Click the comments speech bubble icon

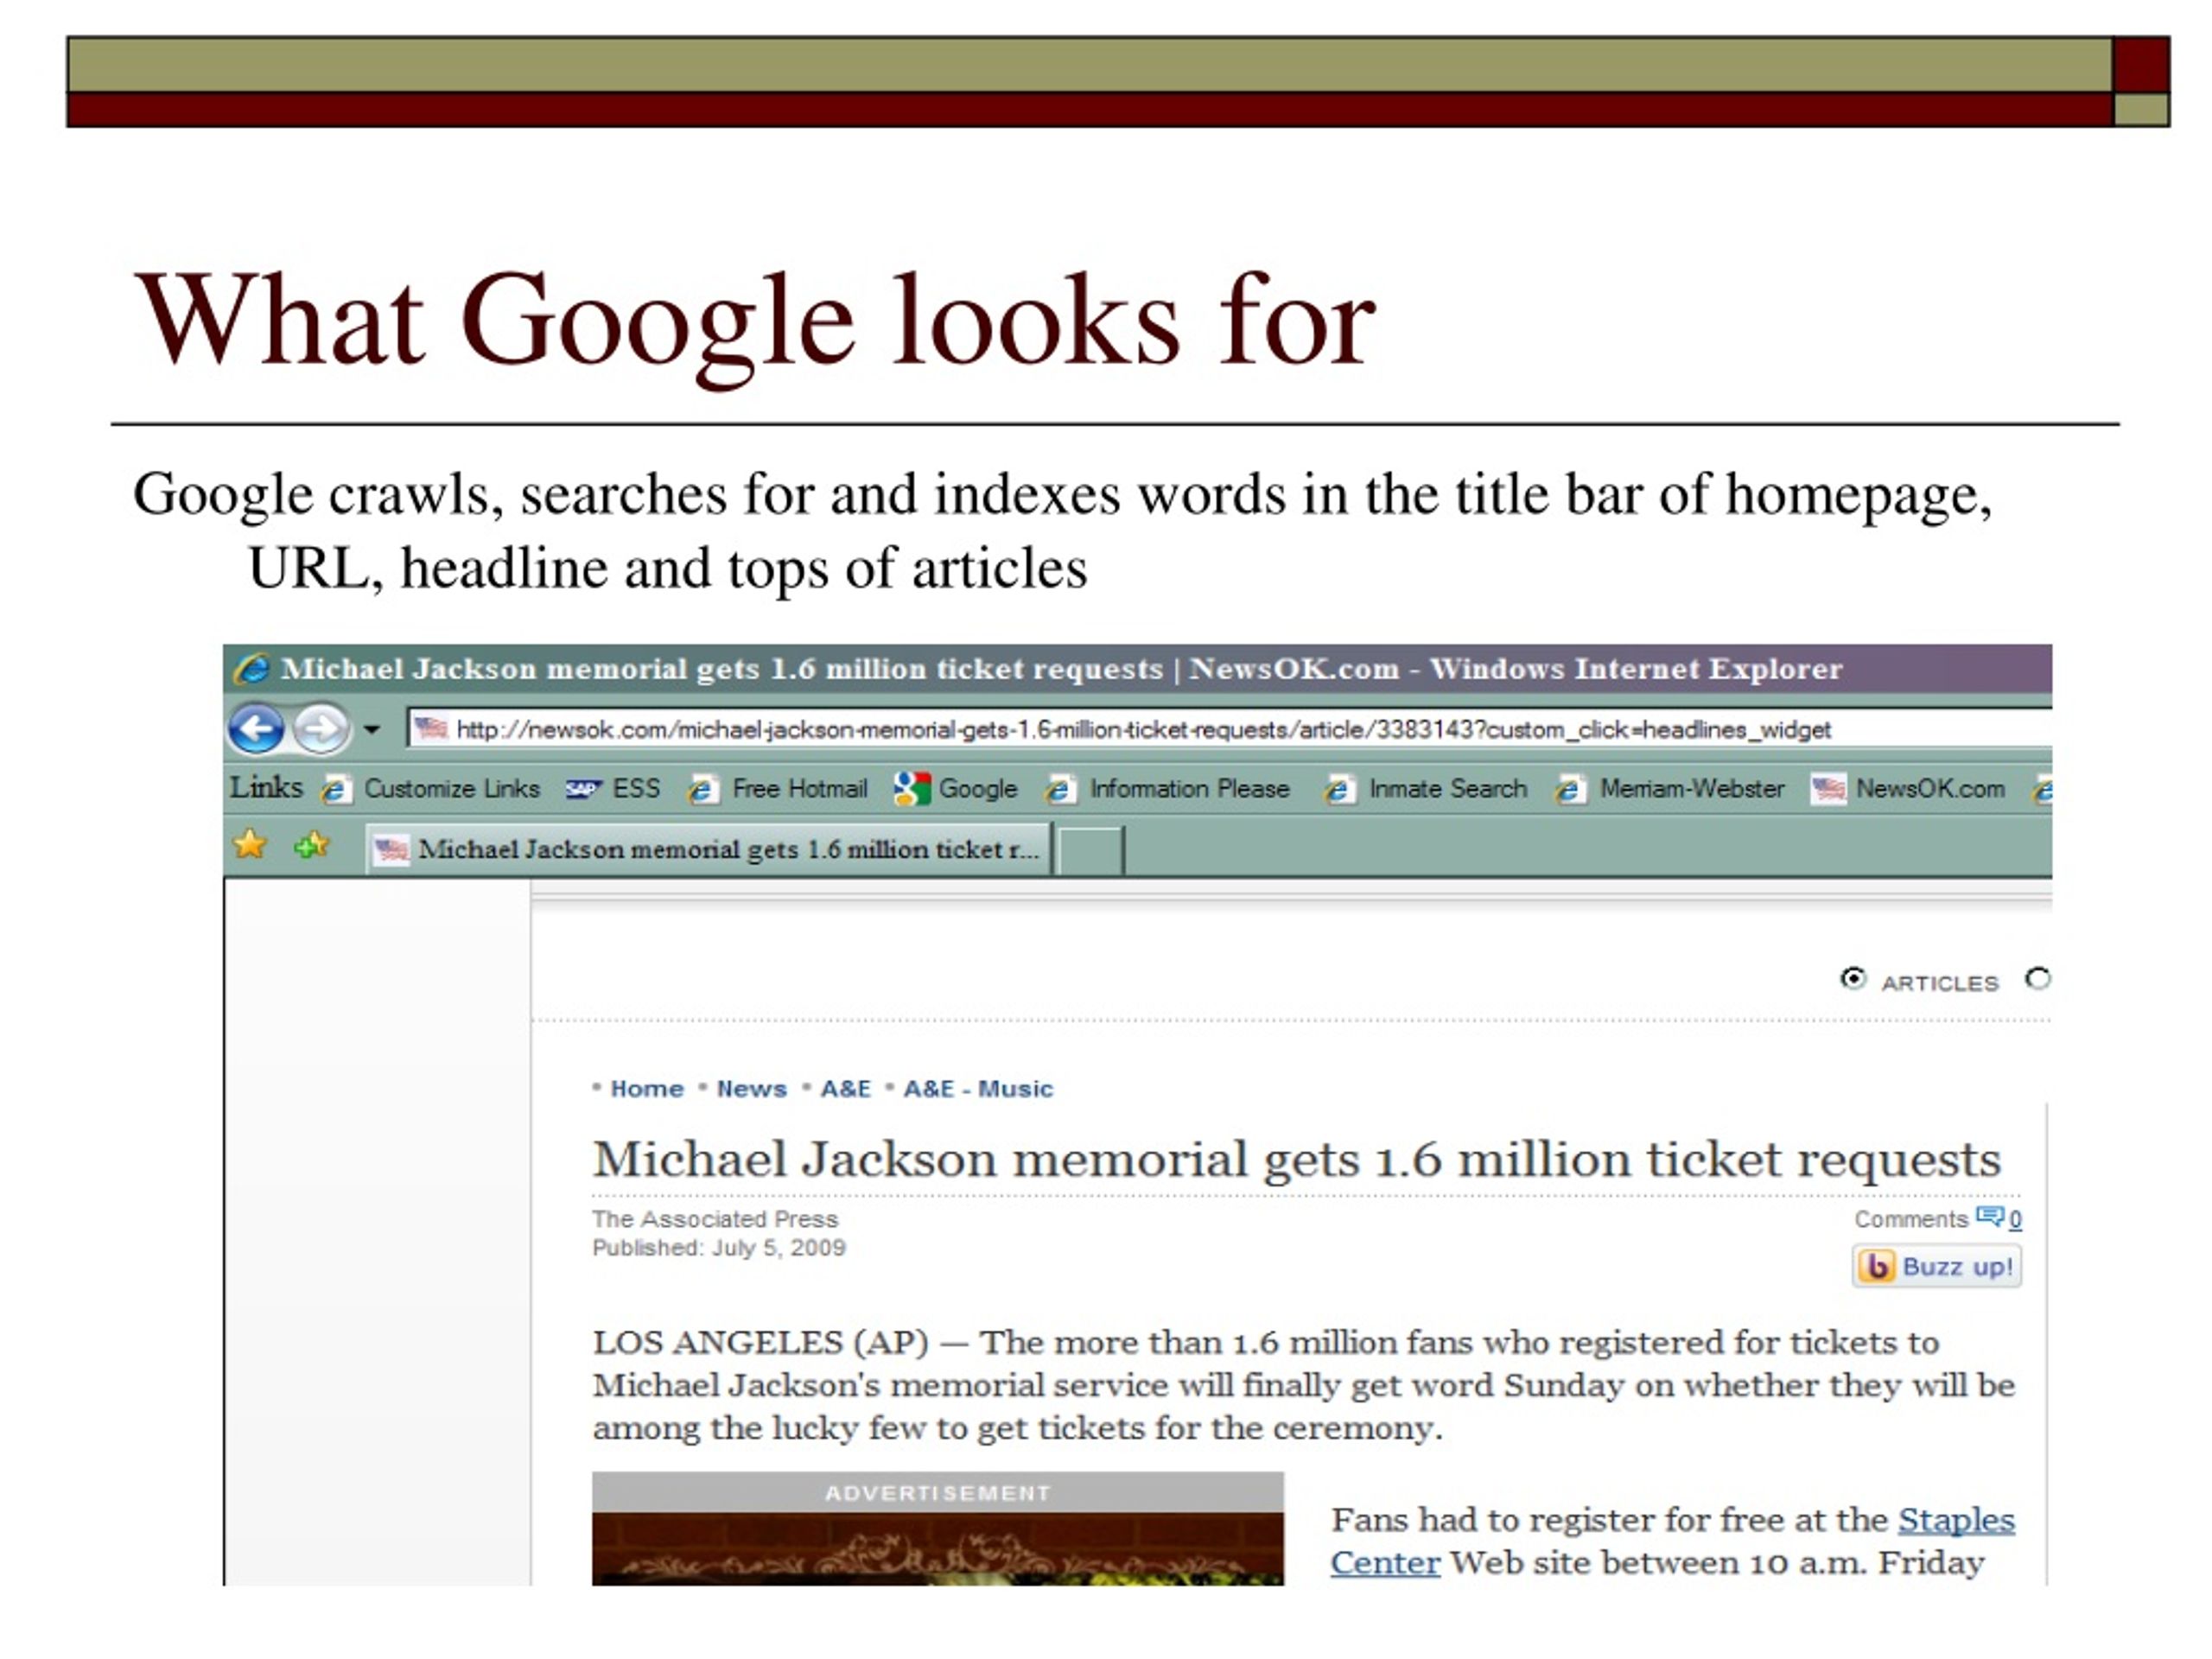point(1990,1217)
